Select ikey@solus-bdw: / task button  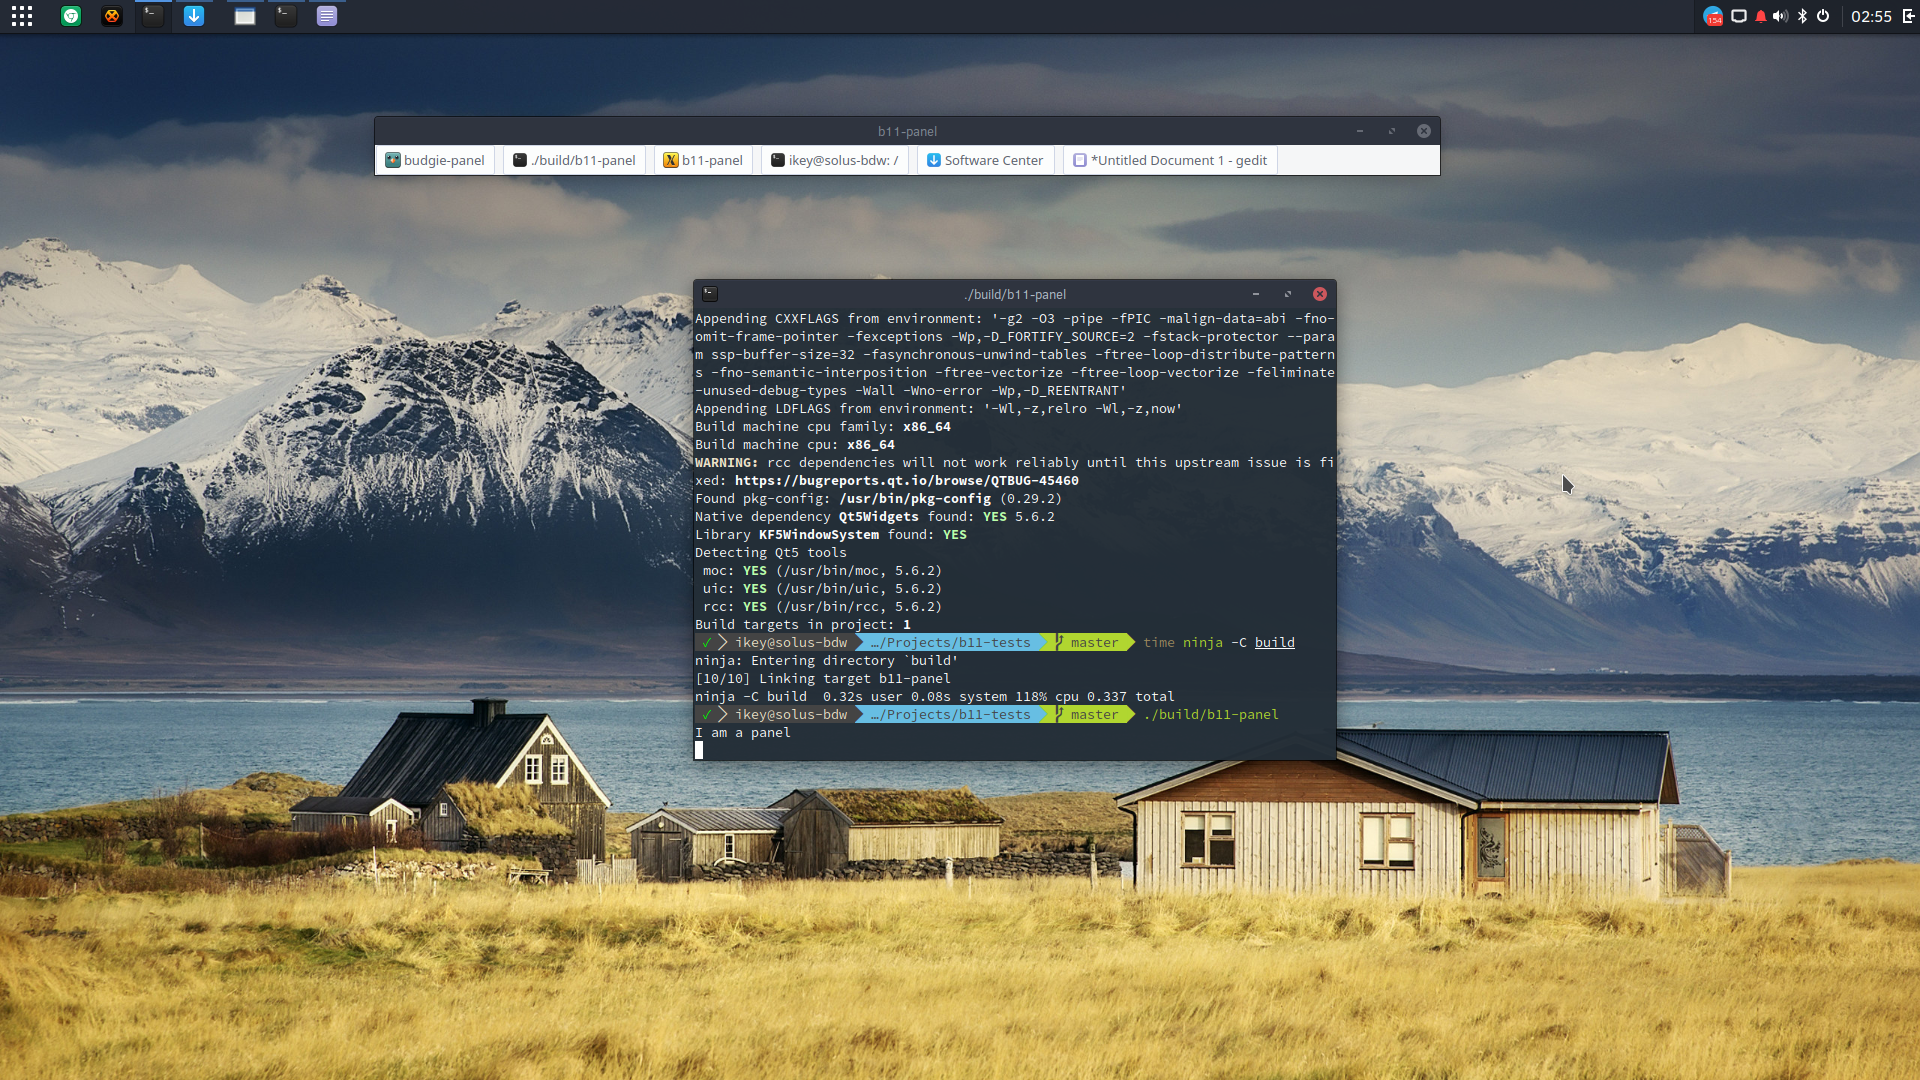(835, 160)
